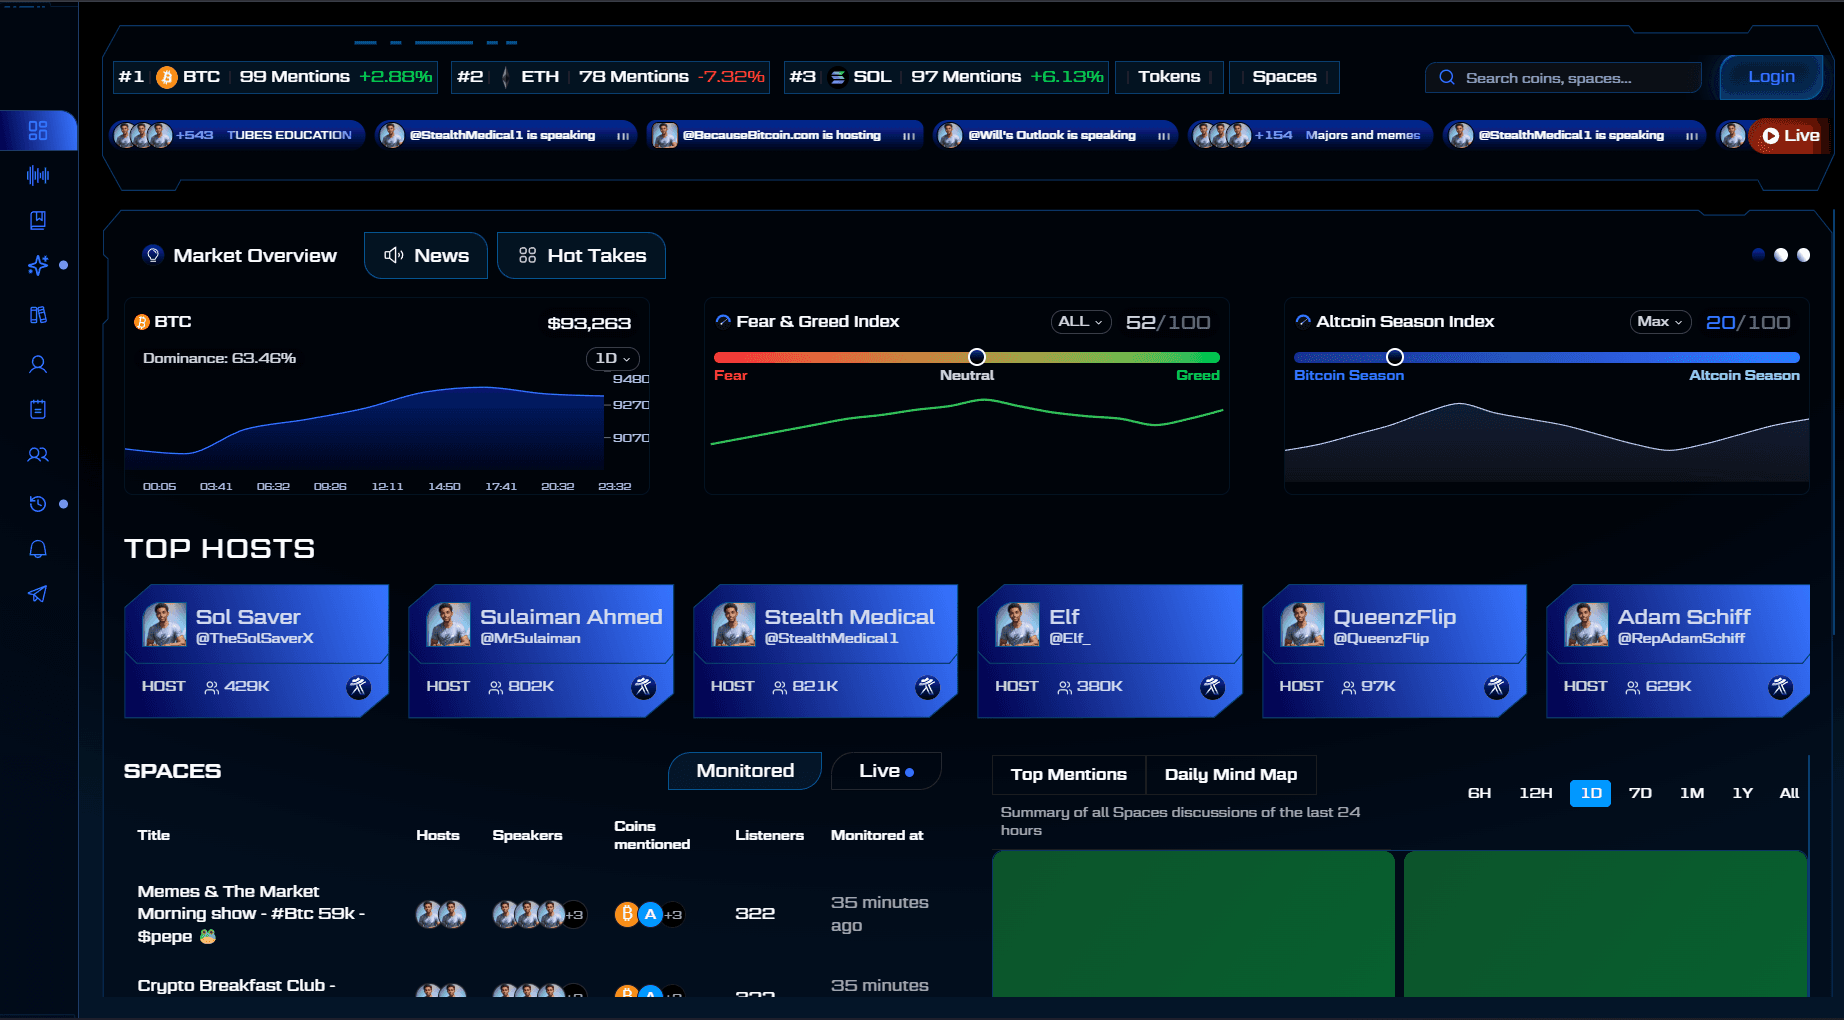Select the sparkle AI sidebar icon
The width and height of the screenshot is (1844, 1020).
coord(38,265)
